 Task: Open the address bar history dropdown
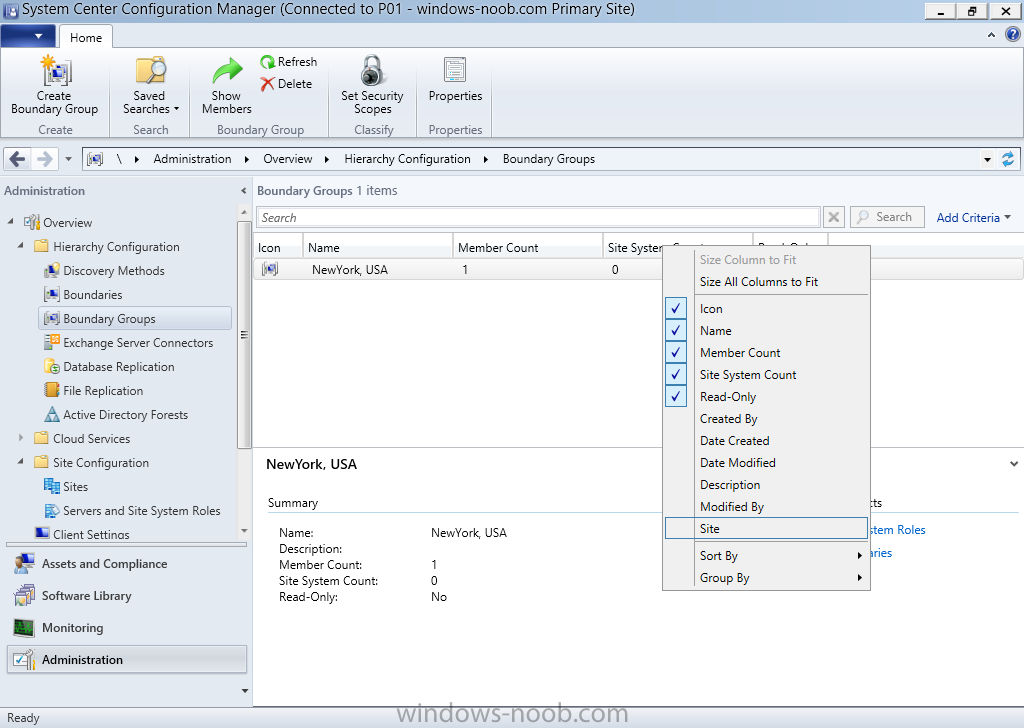point(987,159)
